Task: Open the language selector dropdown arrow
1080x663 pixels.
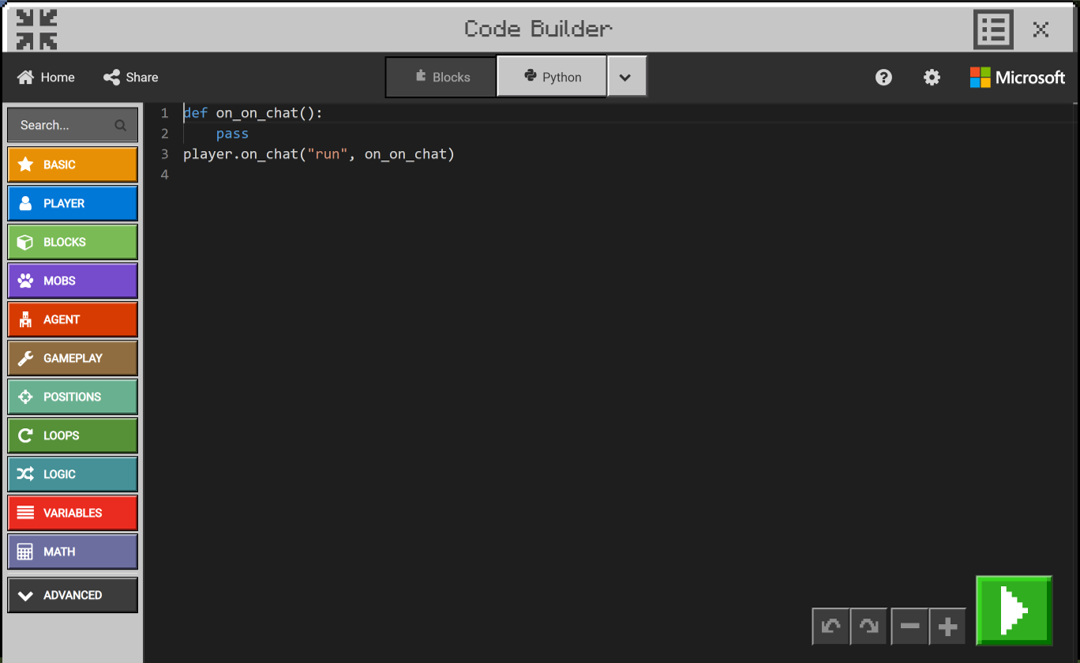Action: 626,76
